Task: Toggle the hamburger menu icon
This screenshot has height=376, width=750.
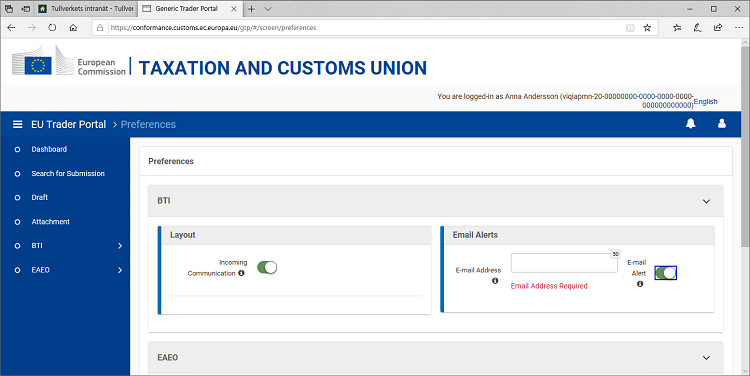Action: (18, 124)
